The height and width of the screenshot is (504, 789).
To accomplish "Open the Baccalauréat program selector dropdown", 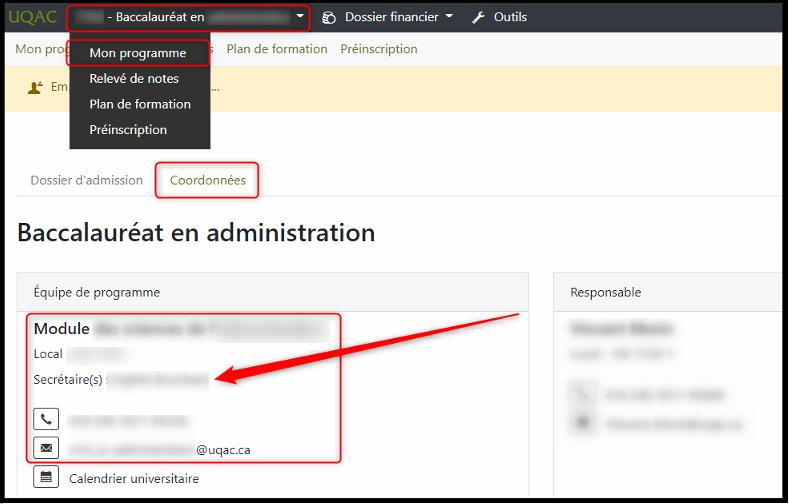I will pos(188,17).
